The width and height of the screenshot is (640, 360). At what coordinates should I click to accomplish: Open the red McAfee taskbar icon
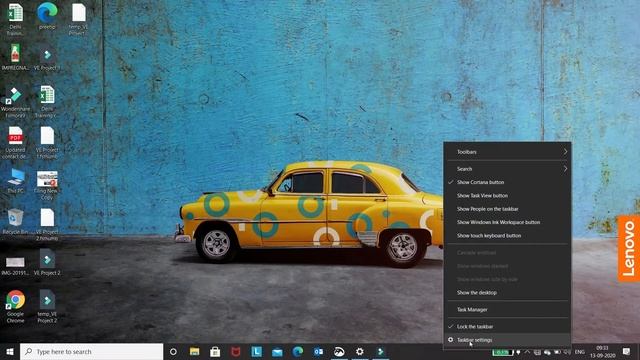point(236,351)
